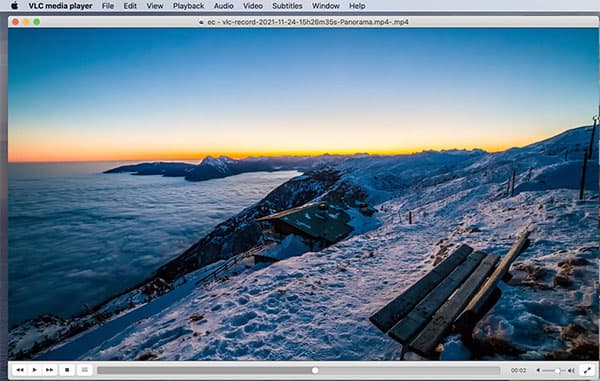
Task: Open the Playback menu
Action: [188, 6]
